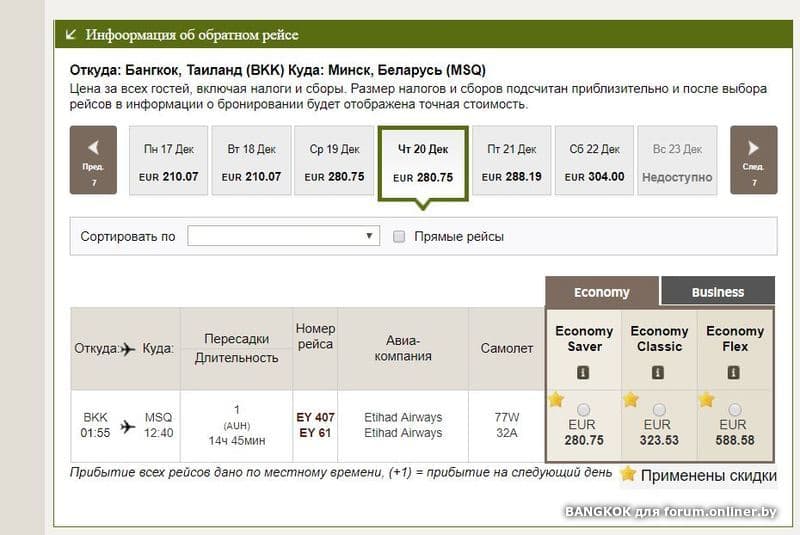
Task: Enable the Прямые рейсы checkbox
Action: 399,237
